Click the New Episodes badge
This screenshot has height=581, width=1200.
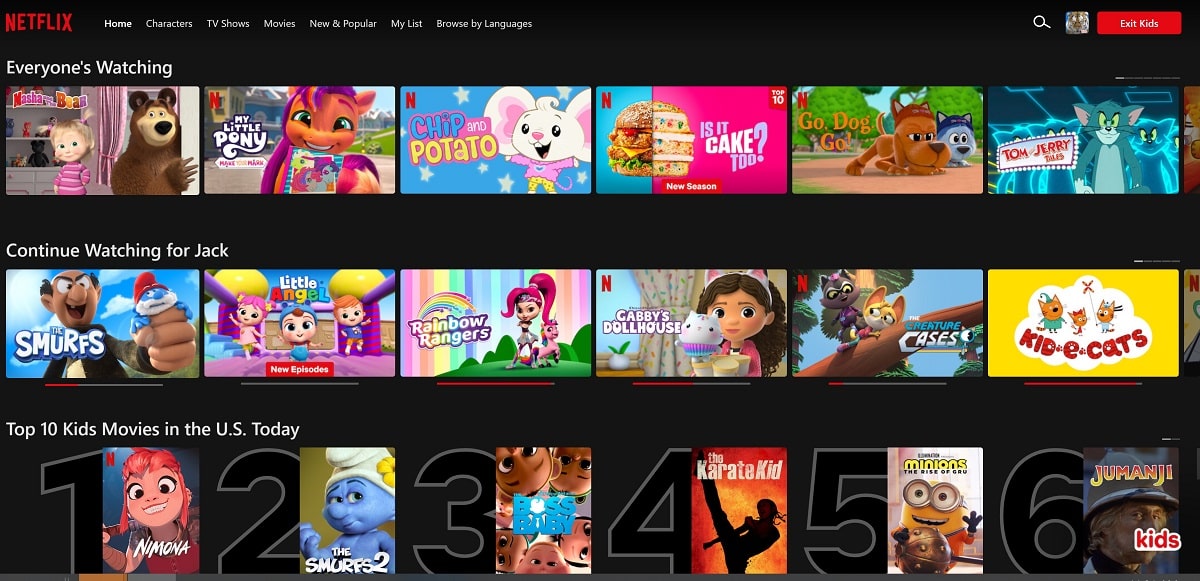(x=299, y=369)
